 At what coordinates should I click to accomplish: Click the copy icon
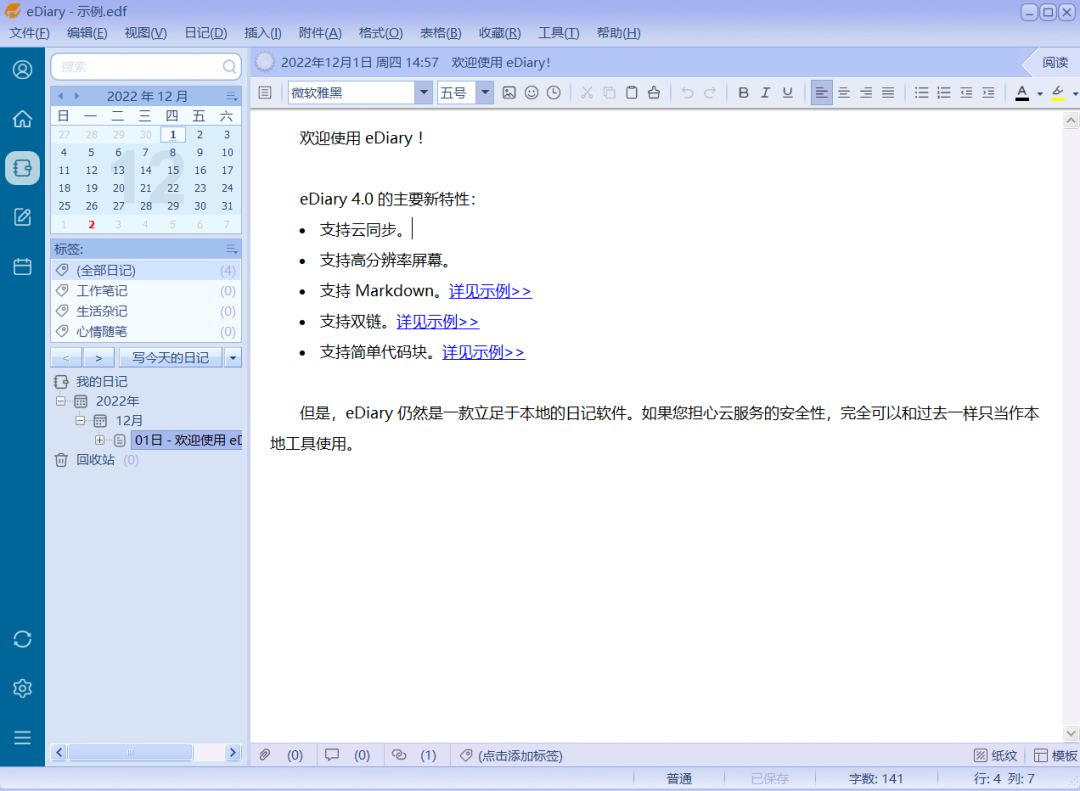point(609,92)
